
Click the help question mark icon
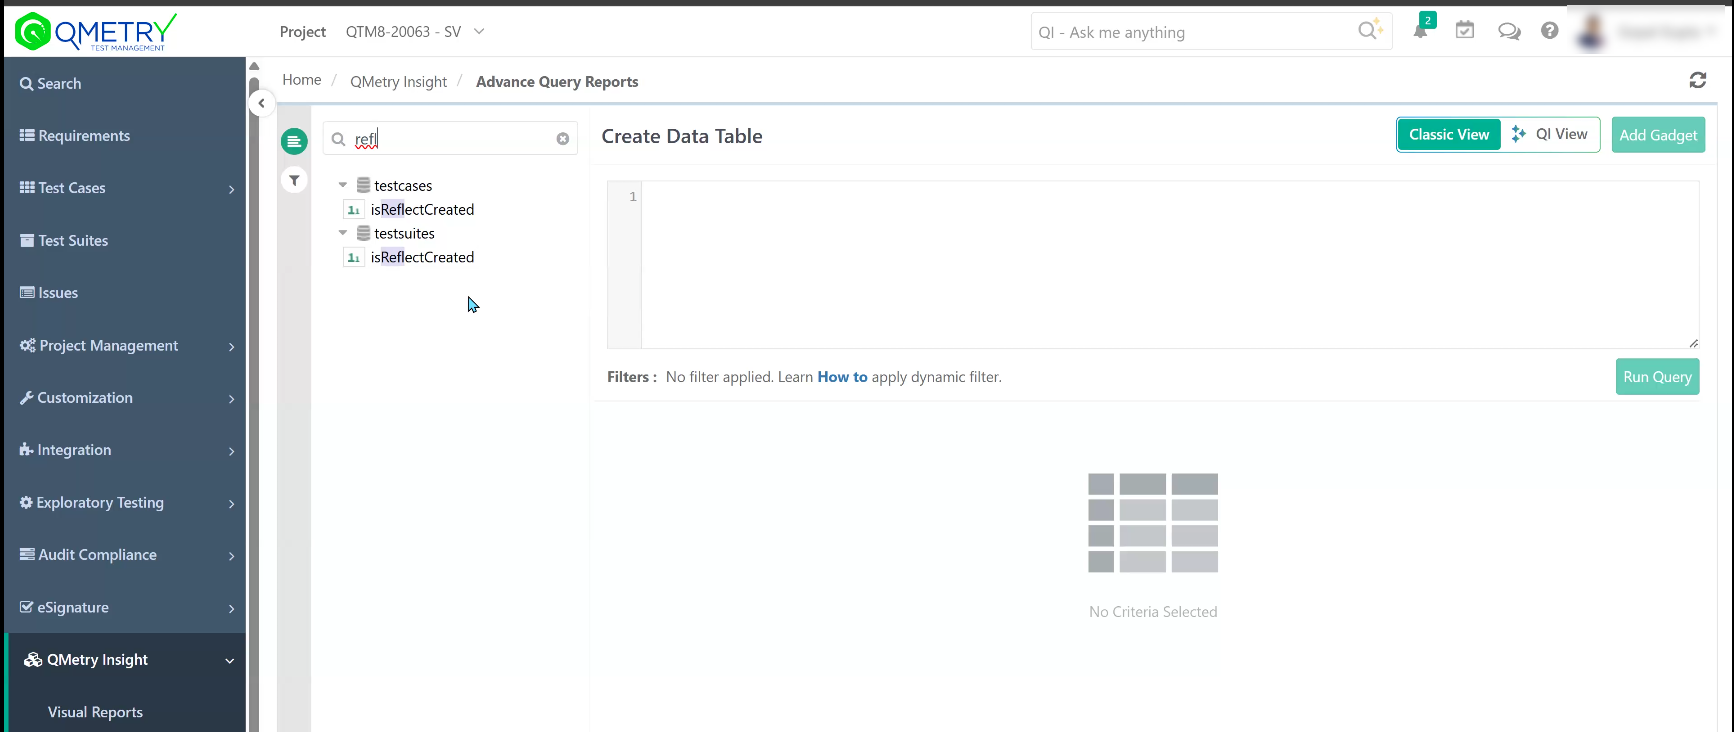coord(1549,31)
